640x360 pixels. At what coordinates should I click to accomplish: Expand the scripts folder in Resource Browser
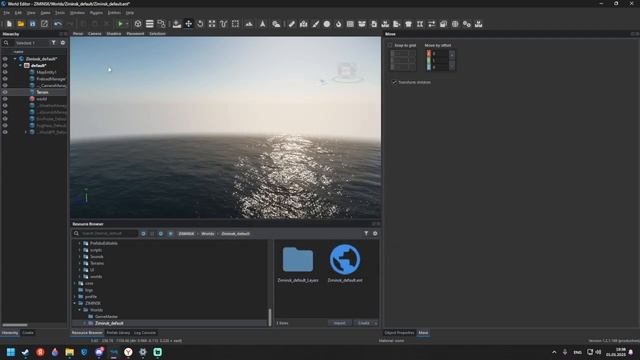(x=80, y=250)
